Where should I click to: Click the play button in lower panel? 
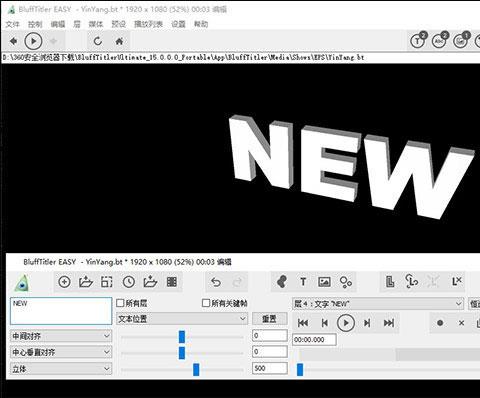point(346,323)
